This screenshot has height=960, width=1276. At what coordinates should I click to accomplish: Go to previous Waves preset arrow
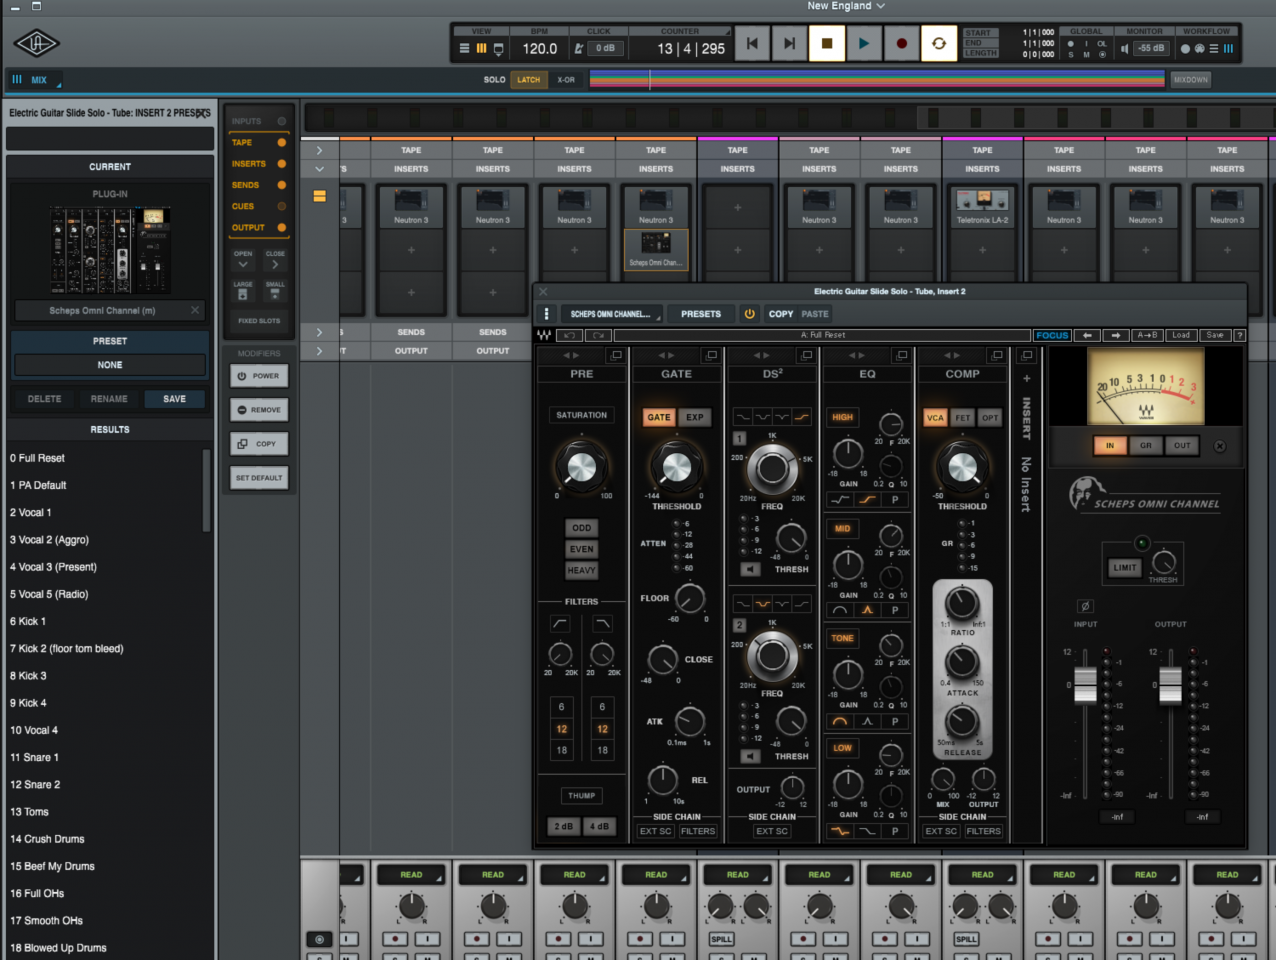pos(1087,335)
